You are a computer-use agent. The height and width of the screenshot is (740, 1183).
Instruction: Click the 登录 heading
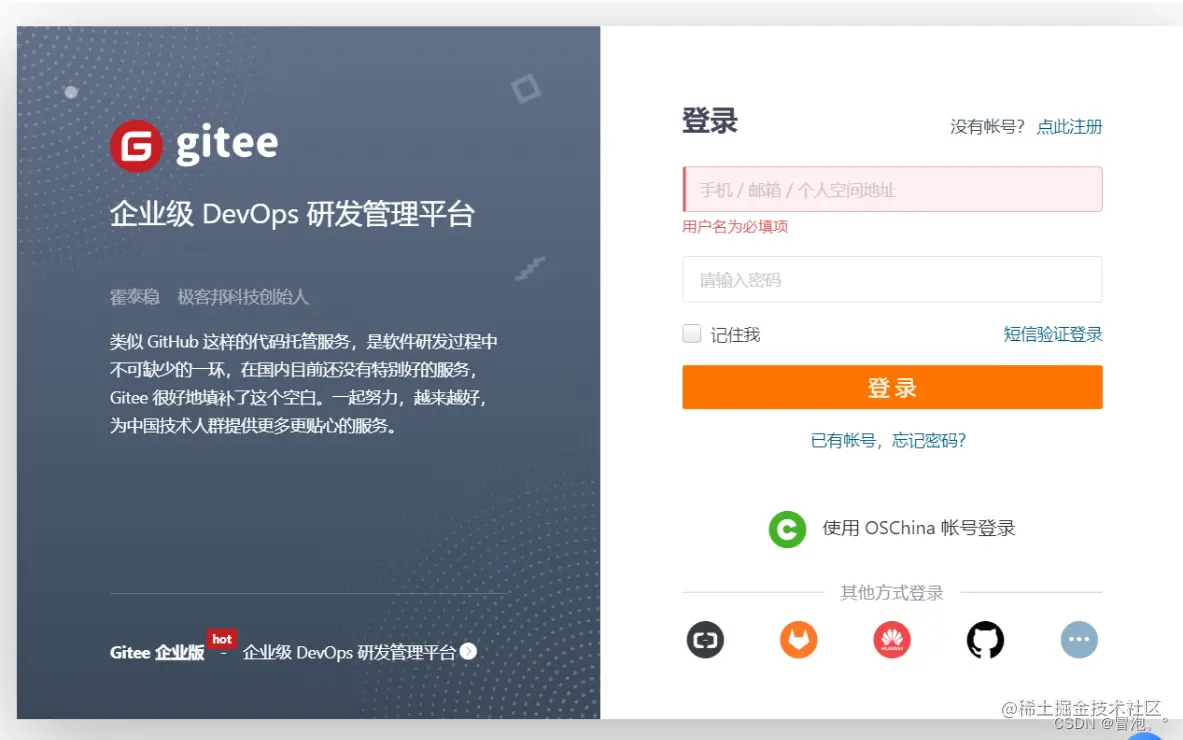tap(709, 121)
